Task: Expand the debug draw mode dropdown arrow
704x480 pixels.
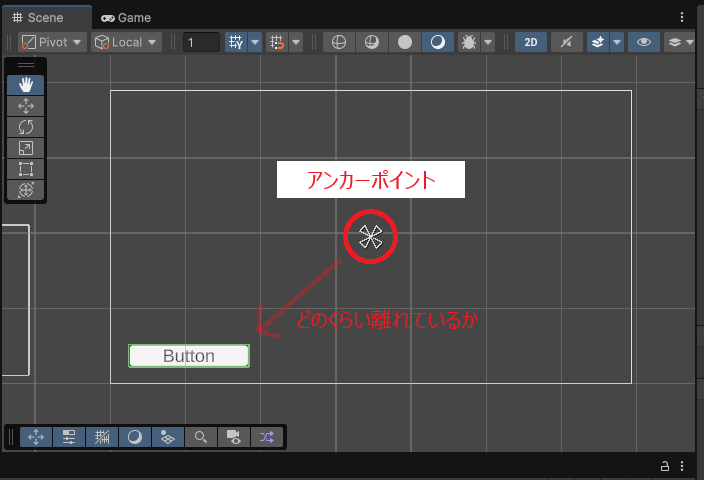Action: point(488,42)
